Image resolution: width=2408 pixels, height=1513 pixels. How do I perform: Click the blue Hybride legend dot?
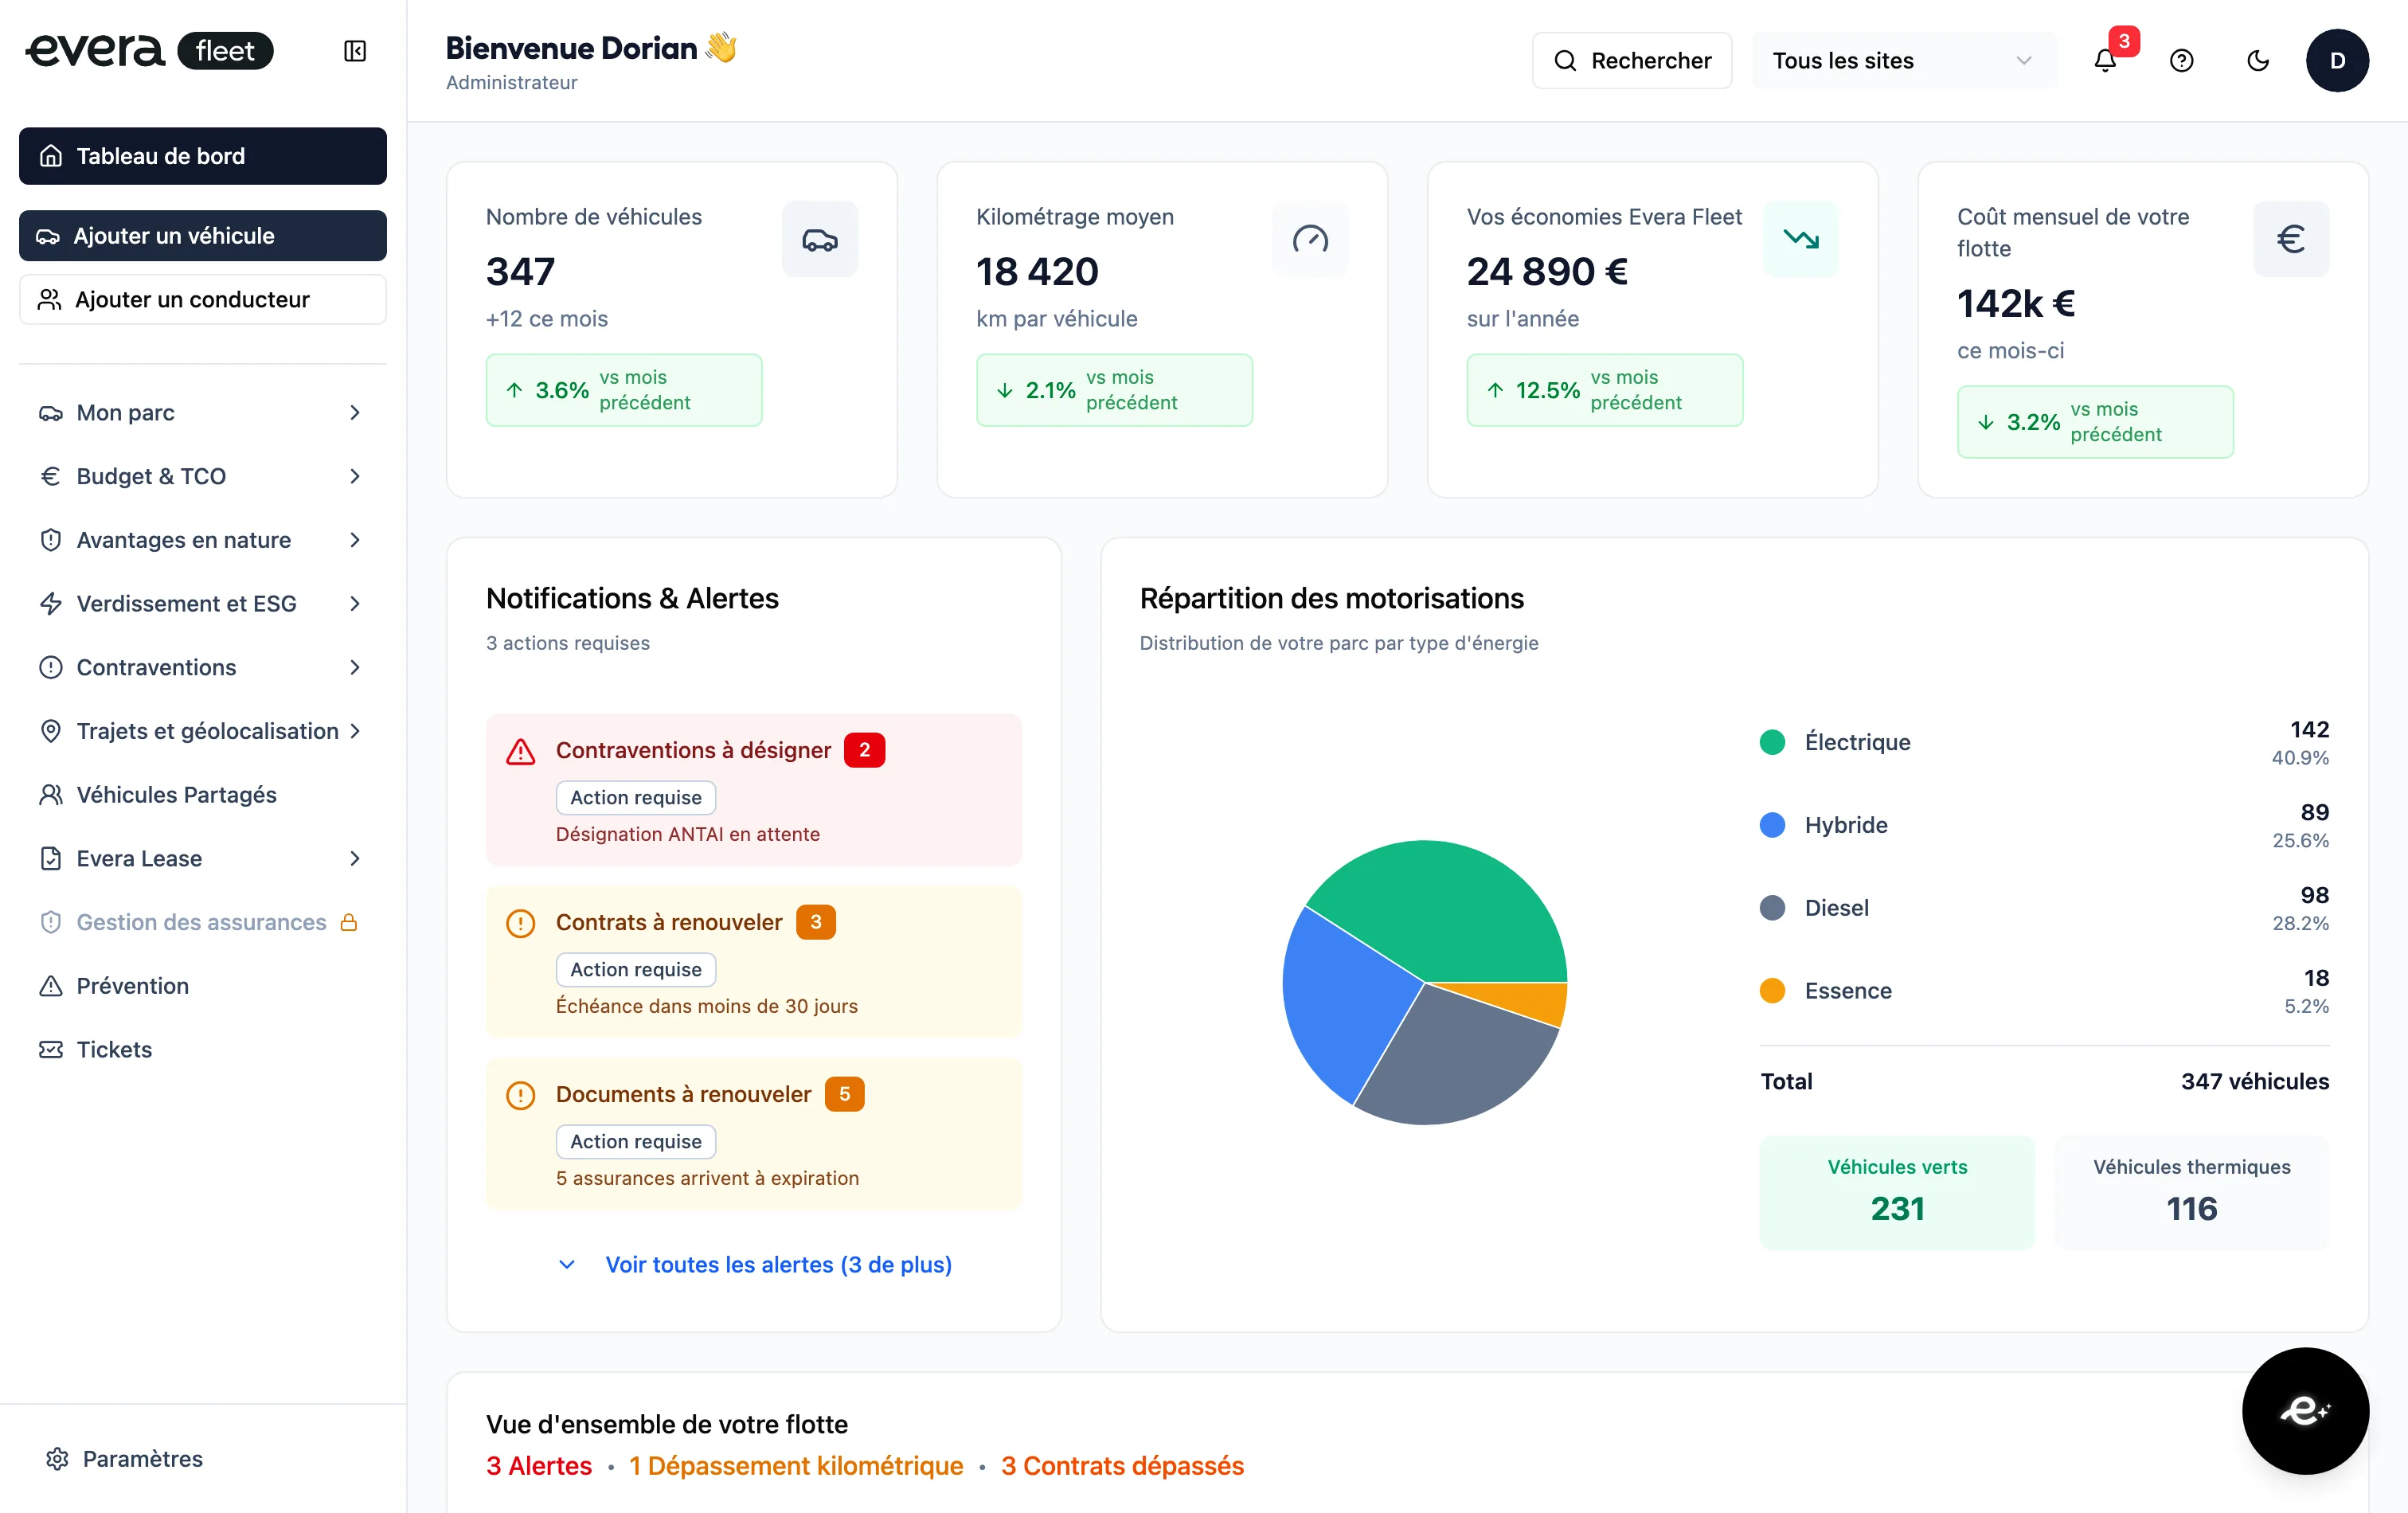click(x=1772, y=825)
